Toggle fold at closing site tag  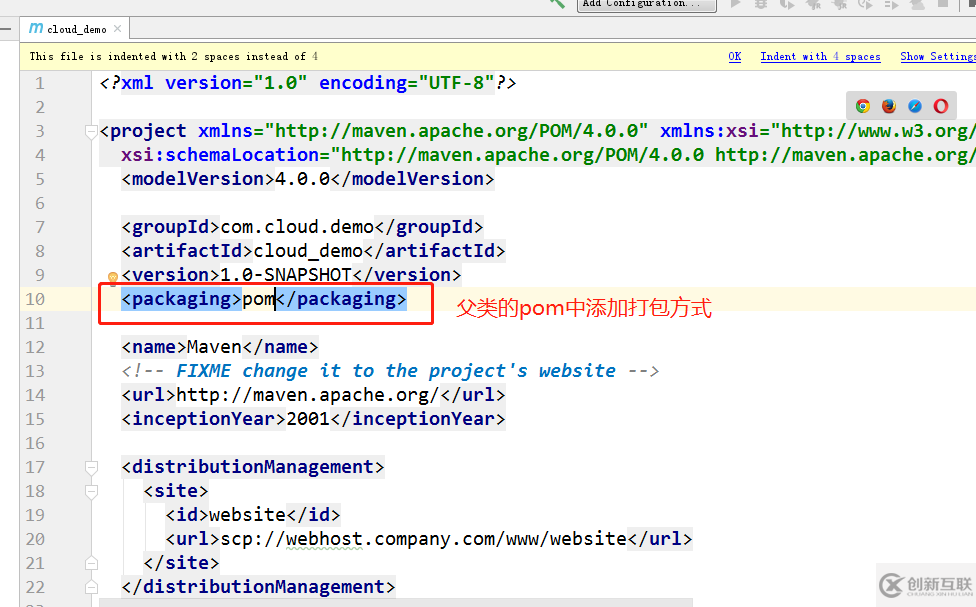(x=91, y=563)
